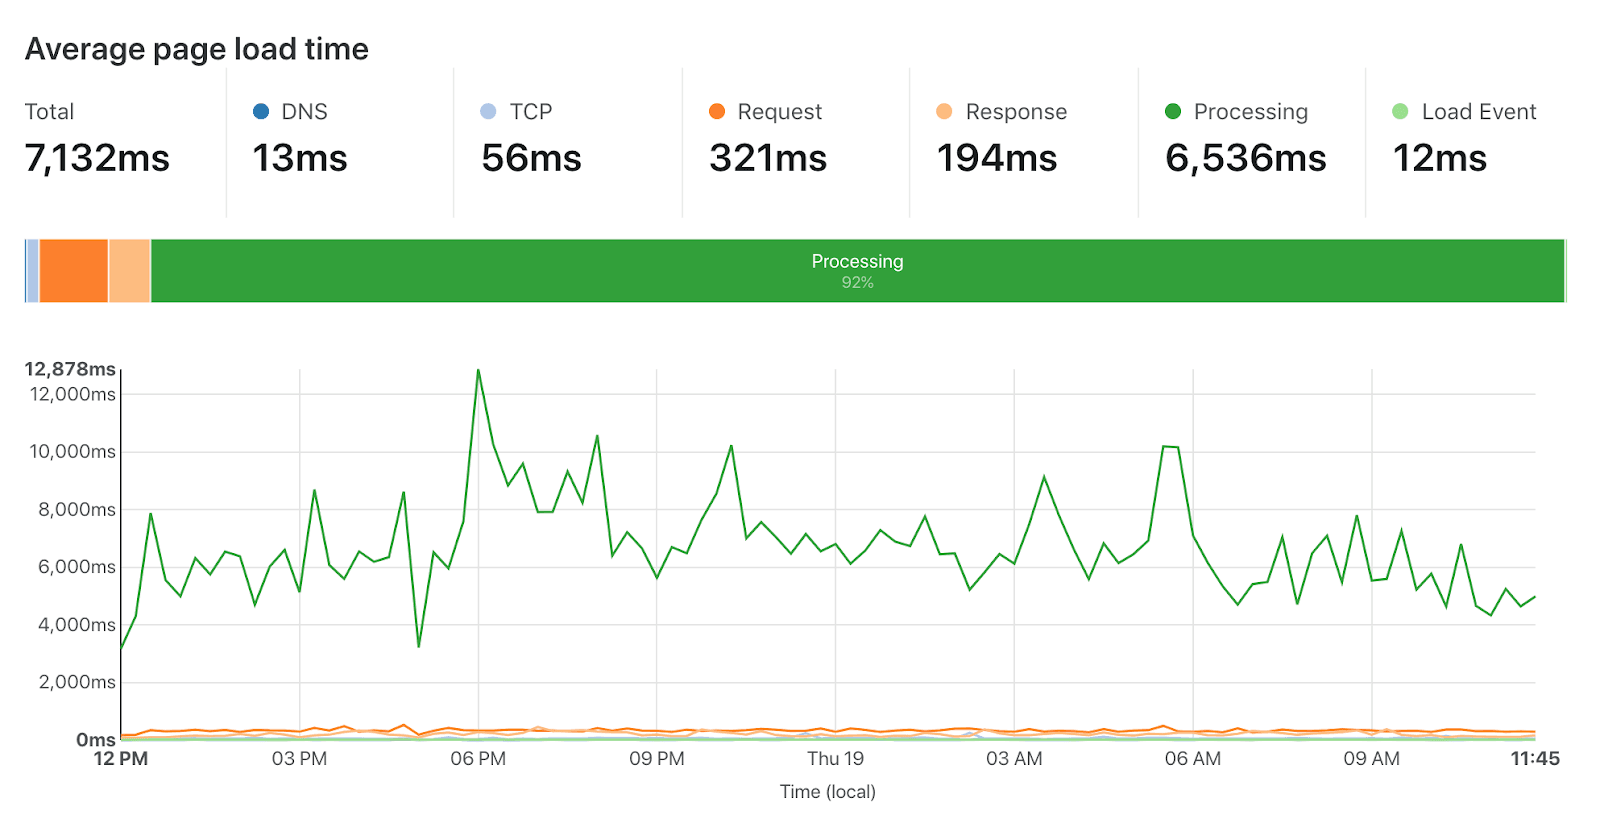The width and height of the screenshot is (1600, 819).
Task: Click the green Processing 92% bar segment
Action: 857,271
